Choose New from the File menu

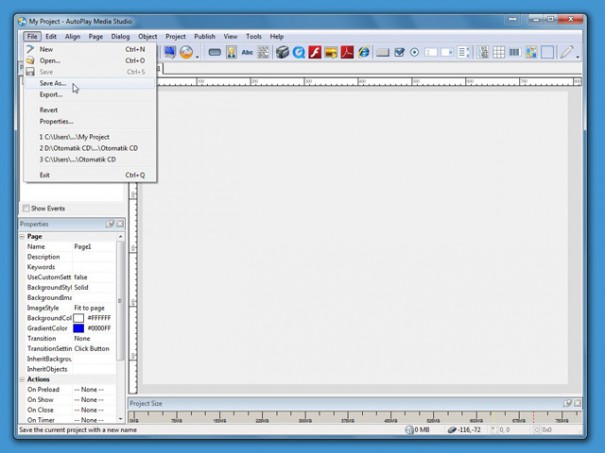click(x=90, y=49)
